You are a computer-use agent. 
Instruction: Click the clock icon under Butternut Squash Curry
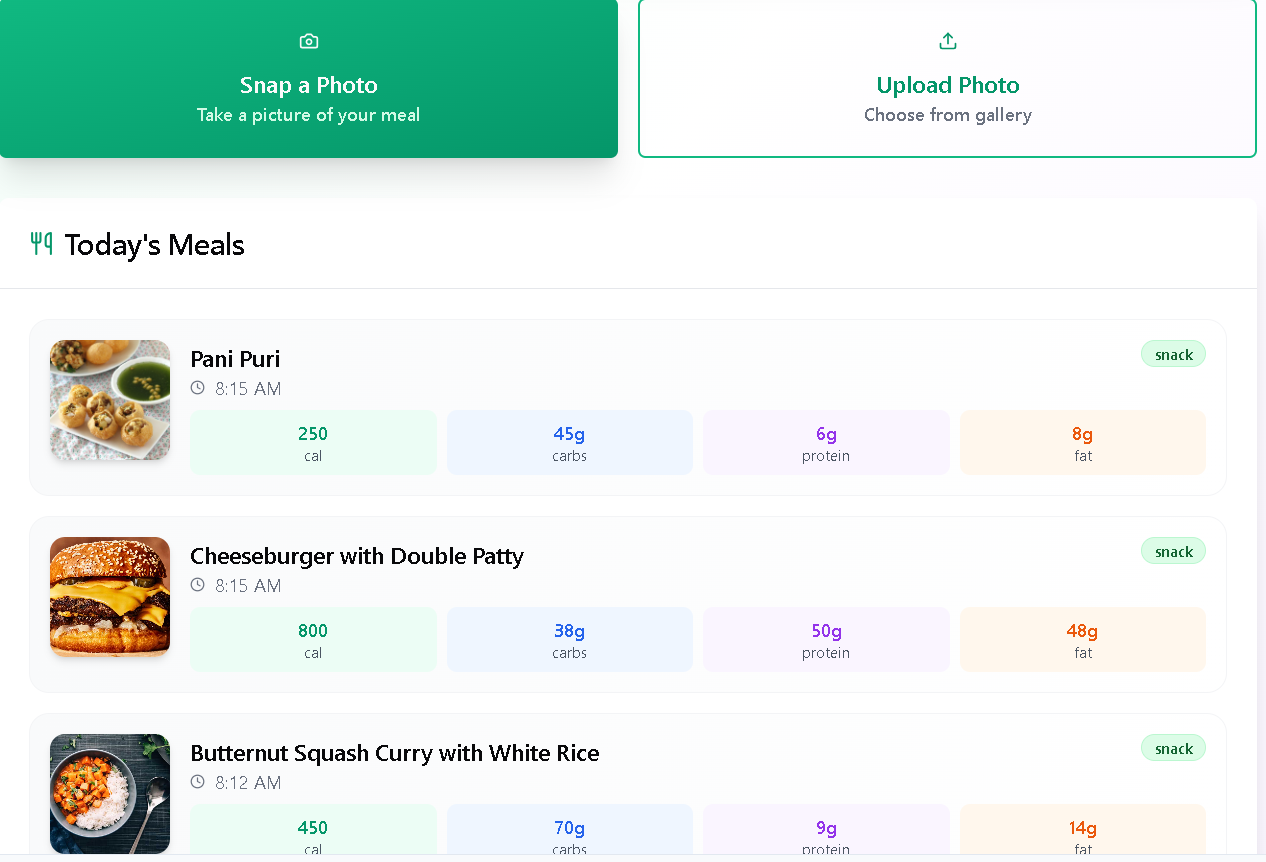(198, 782)
